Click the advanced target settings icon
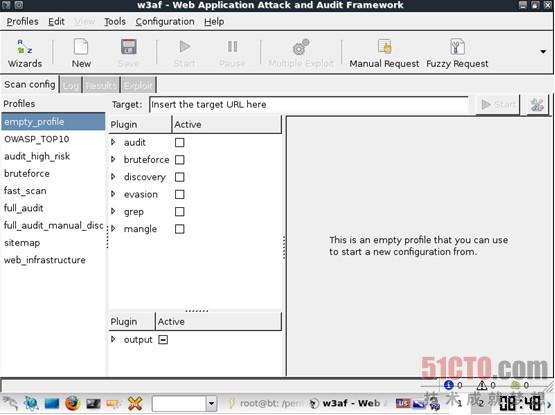Image resolution: width=555 pixels, height=415 pixels. point(537,105)
